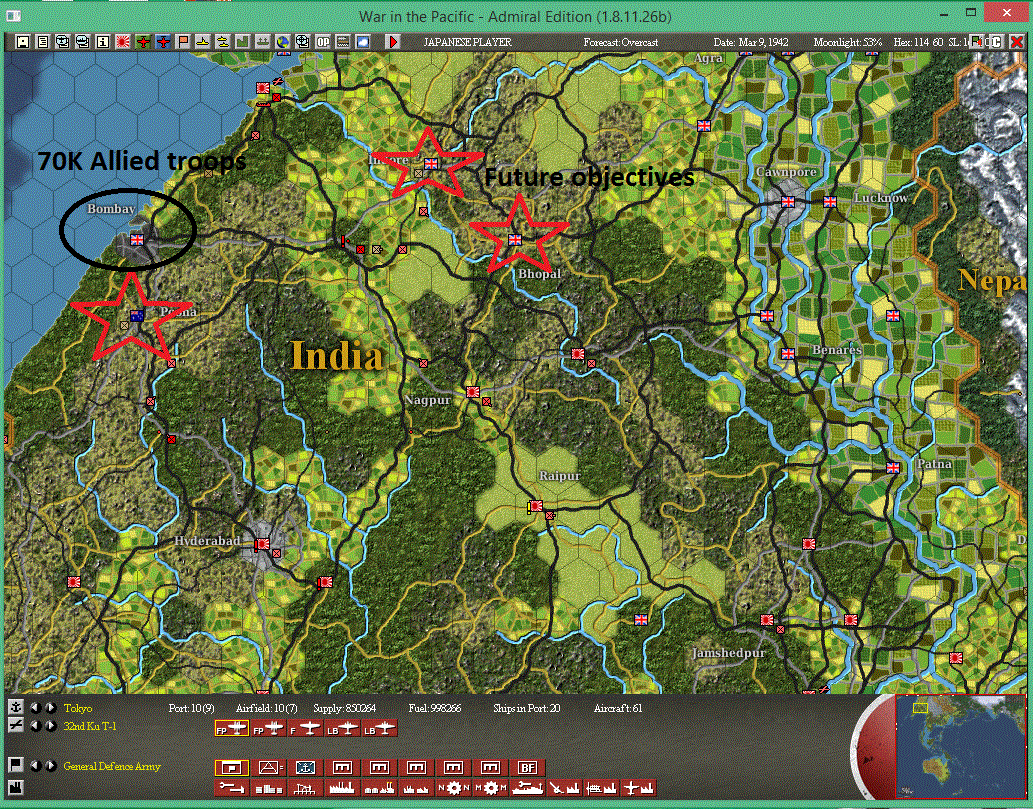Go to previous air group before 32nd Ku T-1

[36, 726]
